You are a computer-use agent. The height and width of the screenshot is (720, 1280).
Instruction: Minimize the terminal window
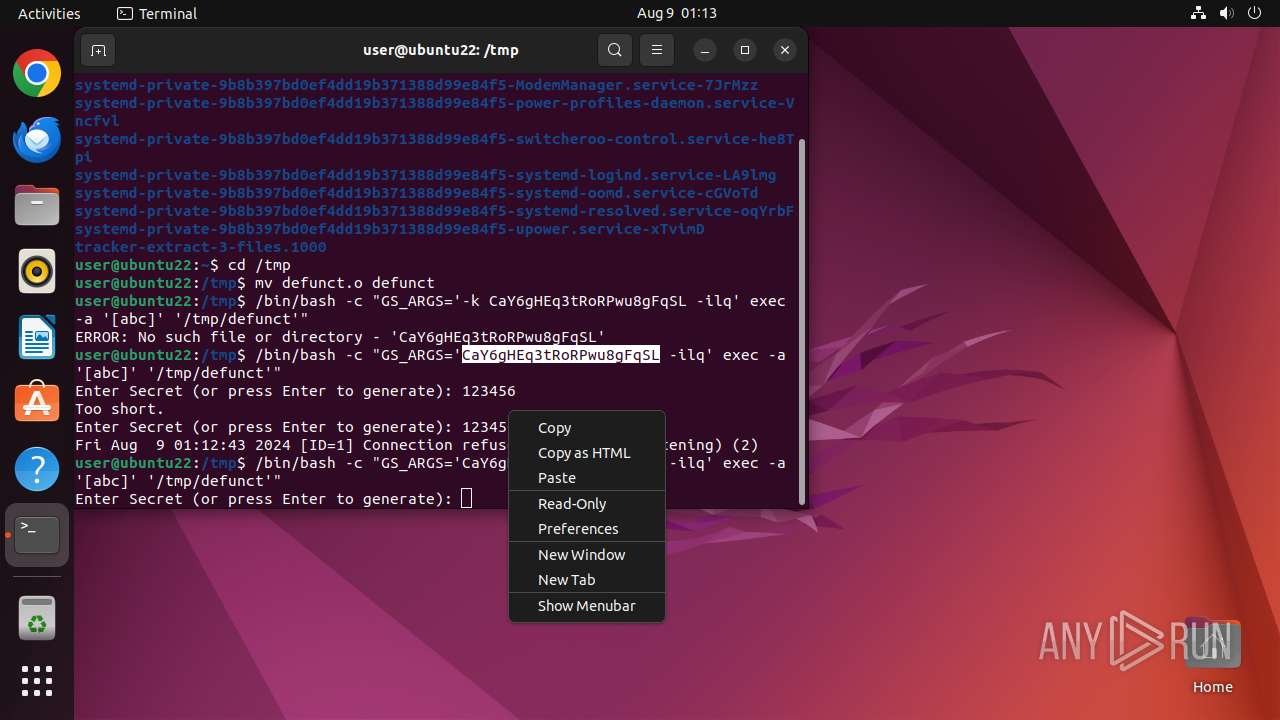(x=705, y=50)
